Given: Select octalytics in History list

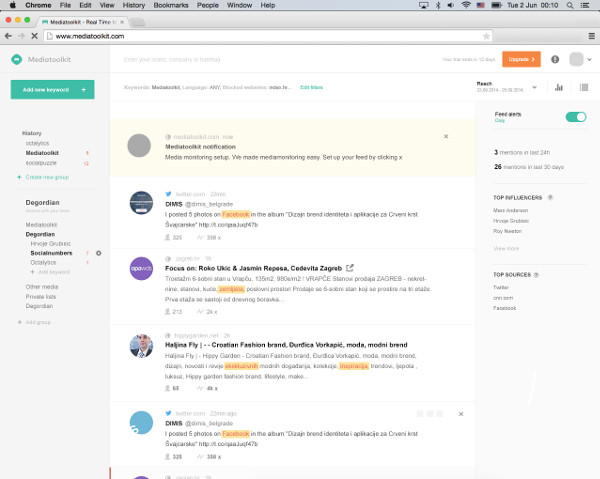Looking at the screenshot, I should coord(37,143).
